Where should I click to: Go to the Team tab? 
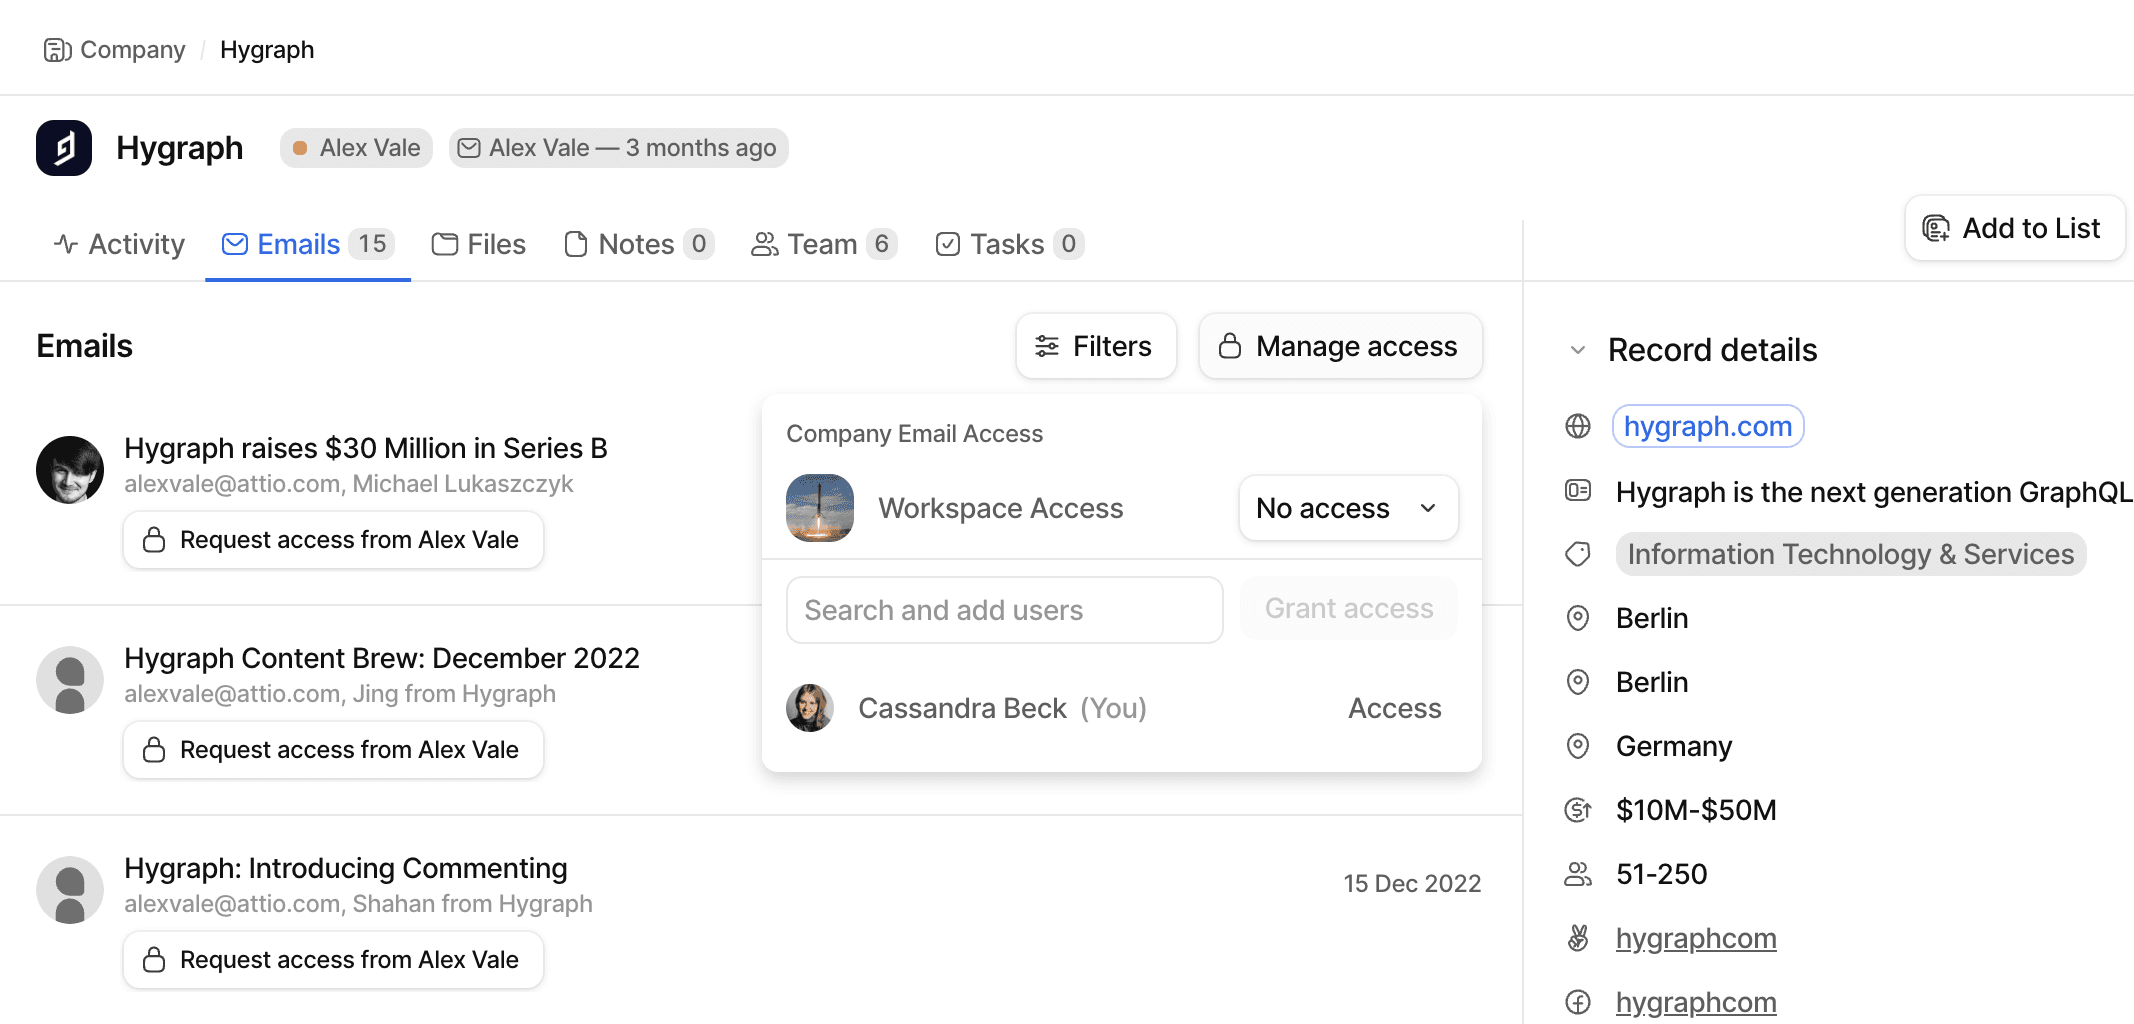point(824,244)
